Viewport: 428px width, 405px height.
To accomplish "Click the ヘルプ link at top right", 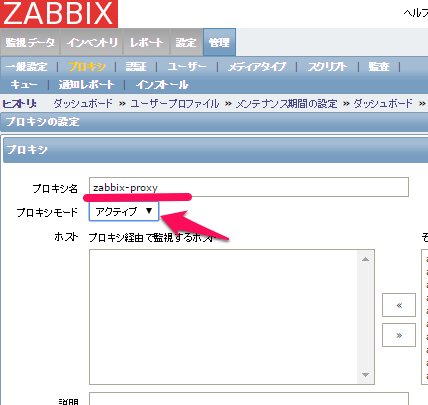I will pos(416,13).
